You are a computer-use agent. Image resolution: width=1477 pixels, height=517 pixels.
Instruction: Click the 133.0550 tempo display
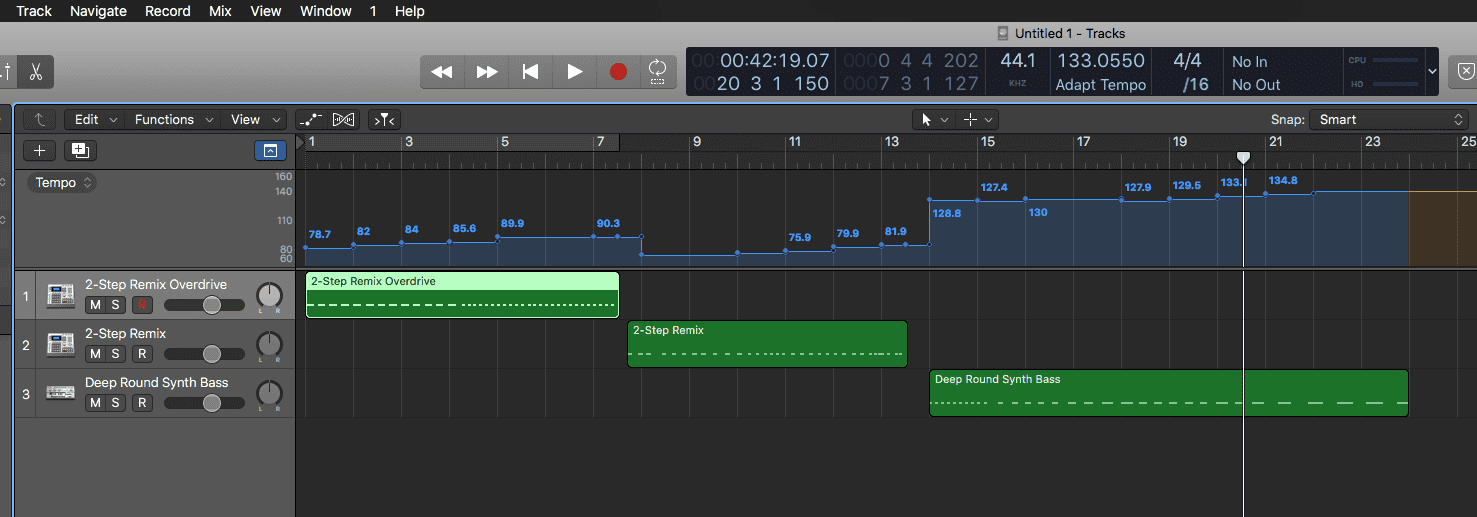pos(1101,61)
